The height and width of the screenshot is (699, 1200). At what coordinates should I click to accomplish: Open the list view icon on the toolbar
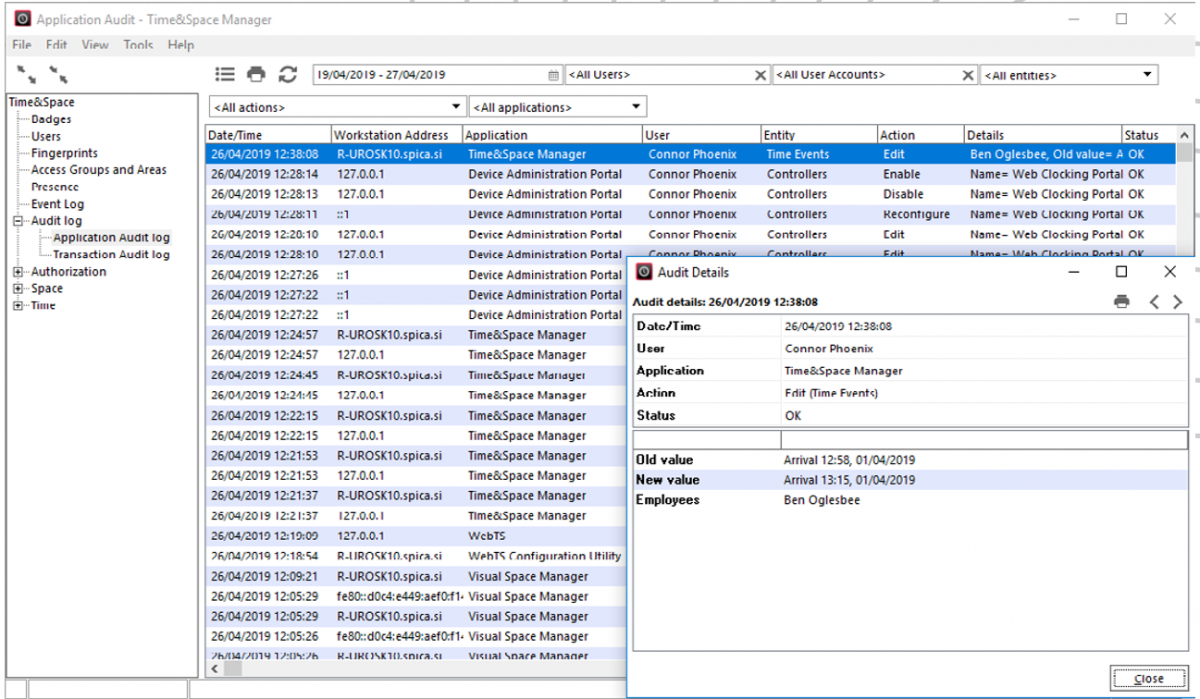pyautogui.click(x=225, y=73)
